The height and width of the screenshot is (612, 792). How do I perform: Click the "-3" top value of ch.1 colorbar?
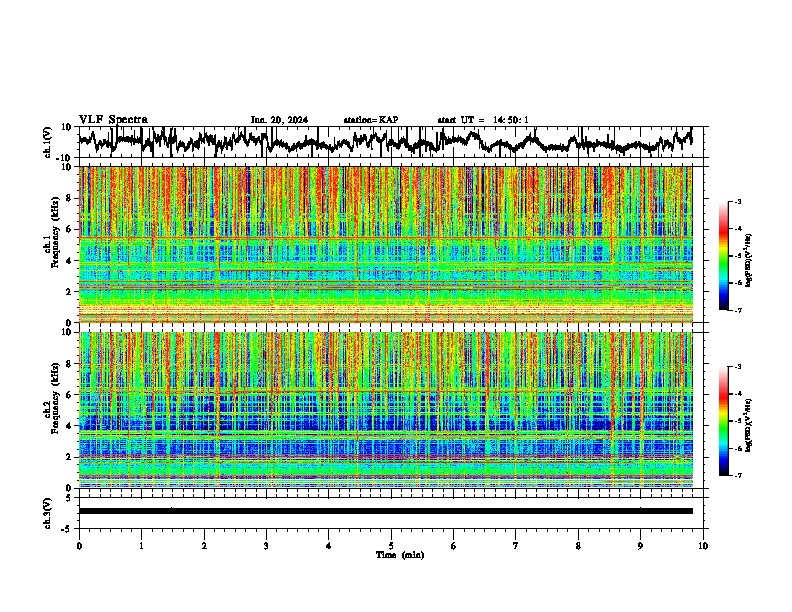[x=737, y=201]
